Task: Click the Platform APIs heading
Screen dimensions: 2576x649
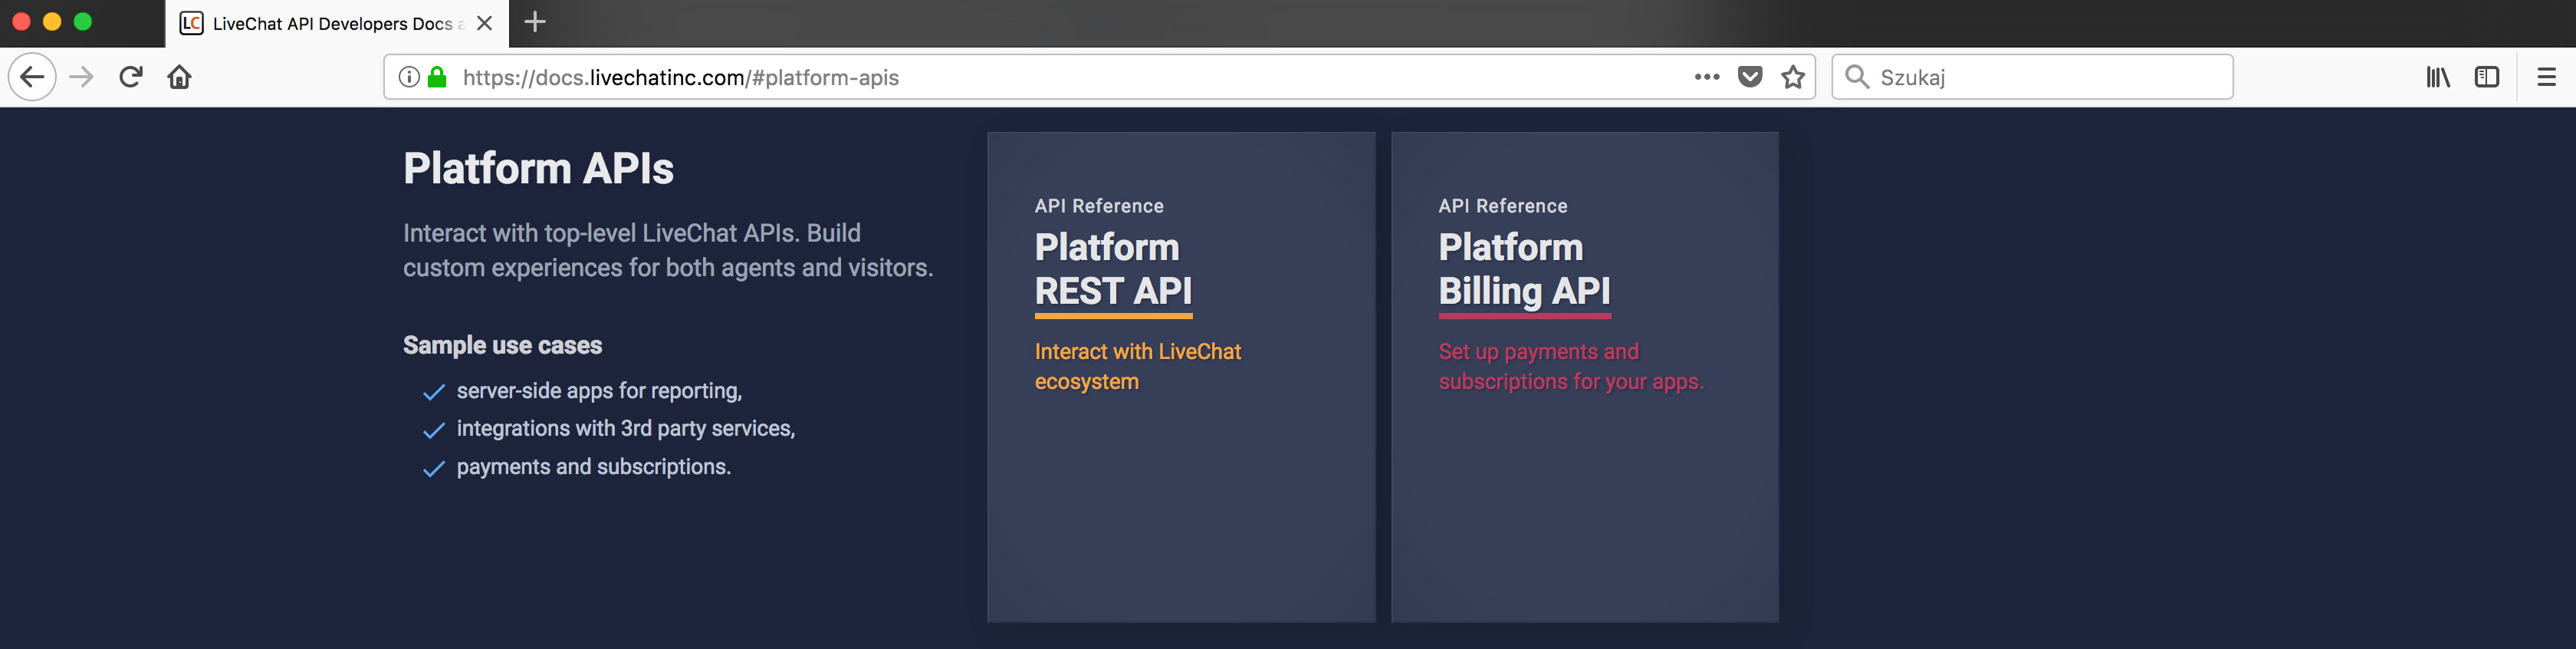Action: (538, 168)
